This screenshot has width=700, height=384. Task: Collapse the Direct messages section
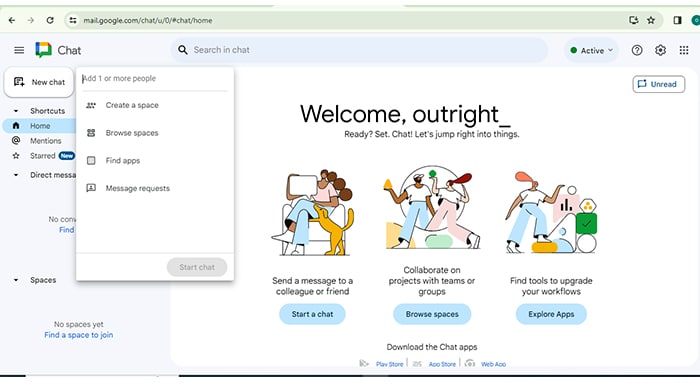click(16, 175)
